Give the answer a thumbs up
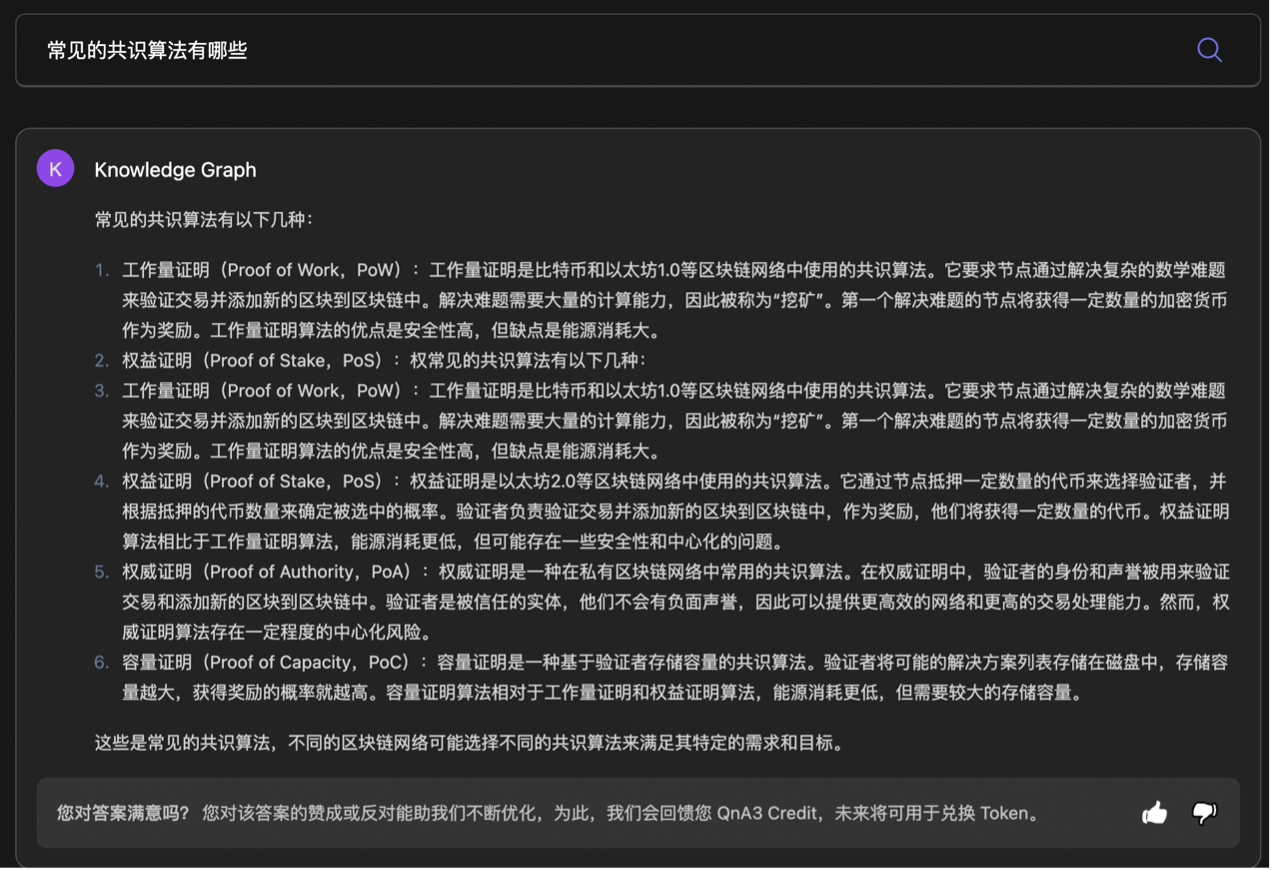 pos(1155,813)
